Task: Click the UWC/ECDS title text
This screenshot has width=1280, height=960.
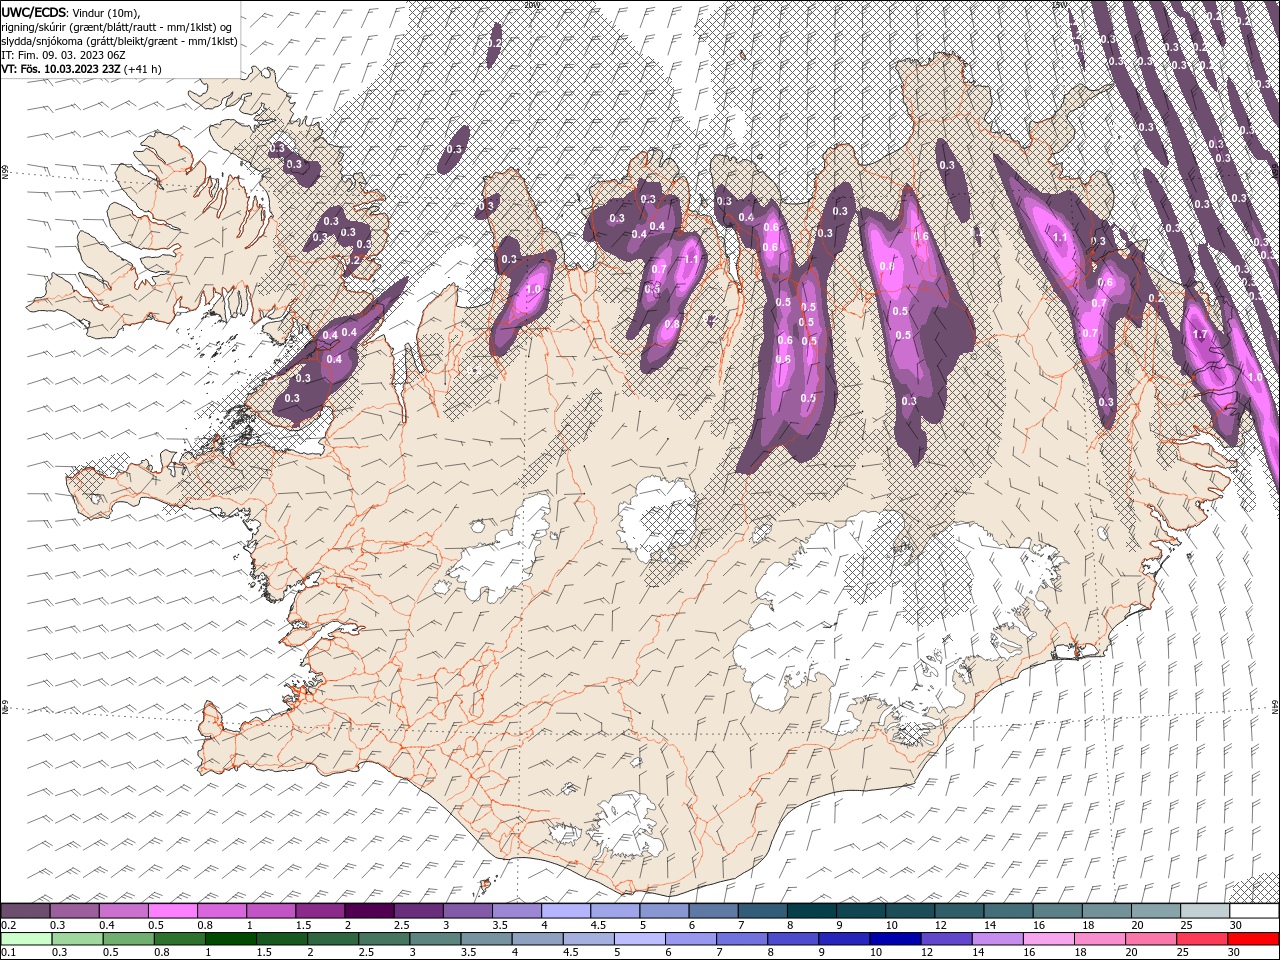Action: 35,12
